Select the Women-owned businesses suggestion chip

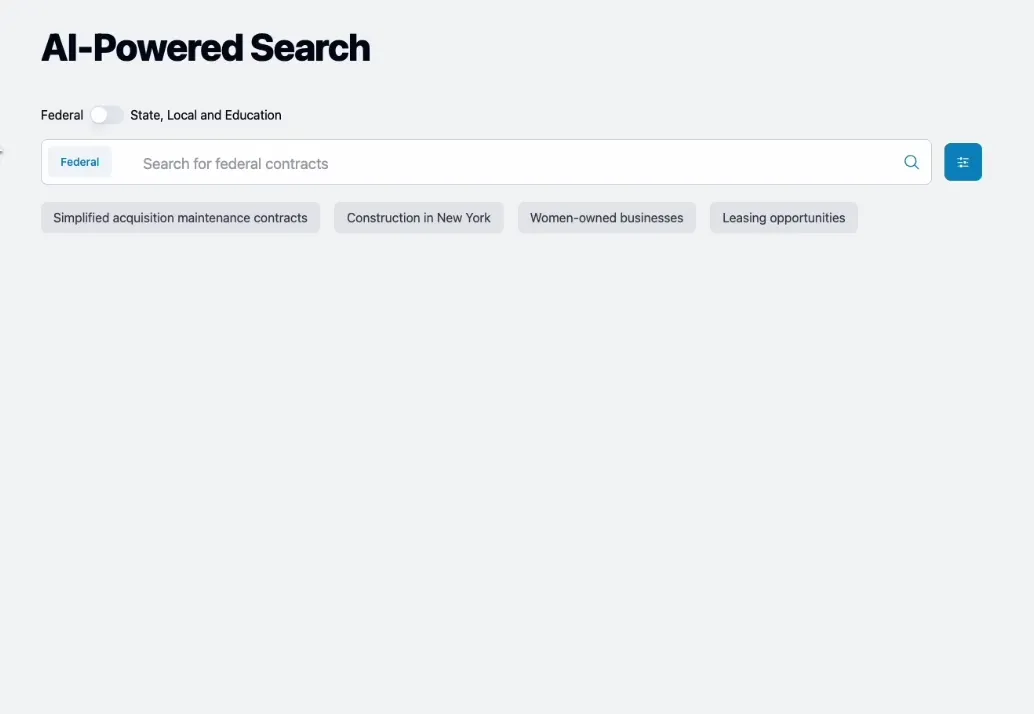tap(606, 217)
